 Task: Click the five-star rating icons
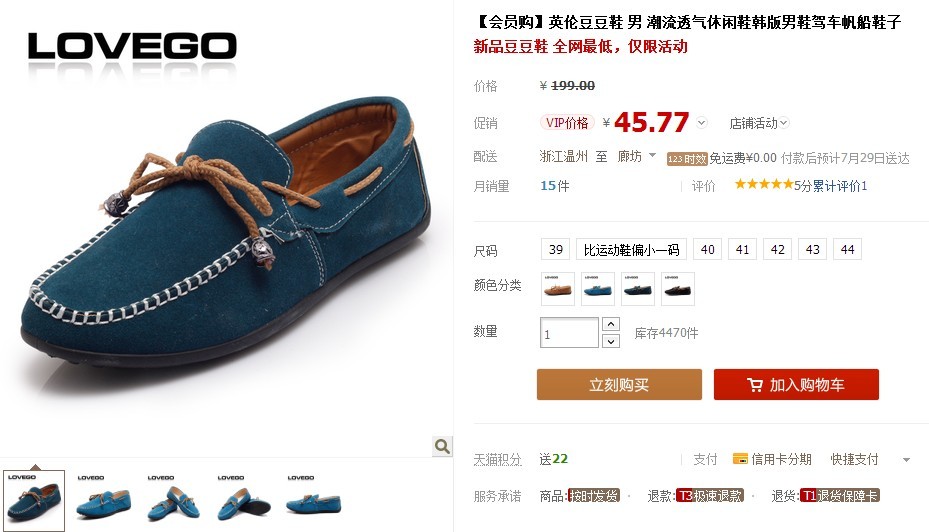(764, 184)
